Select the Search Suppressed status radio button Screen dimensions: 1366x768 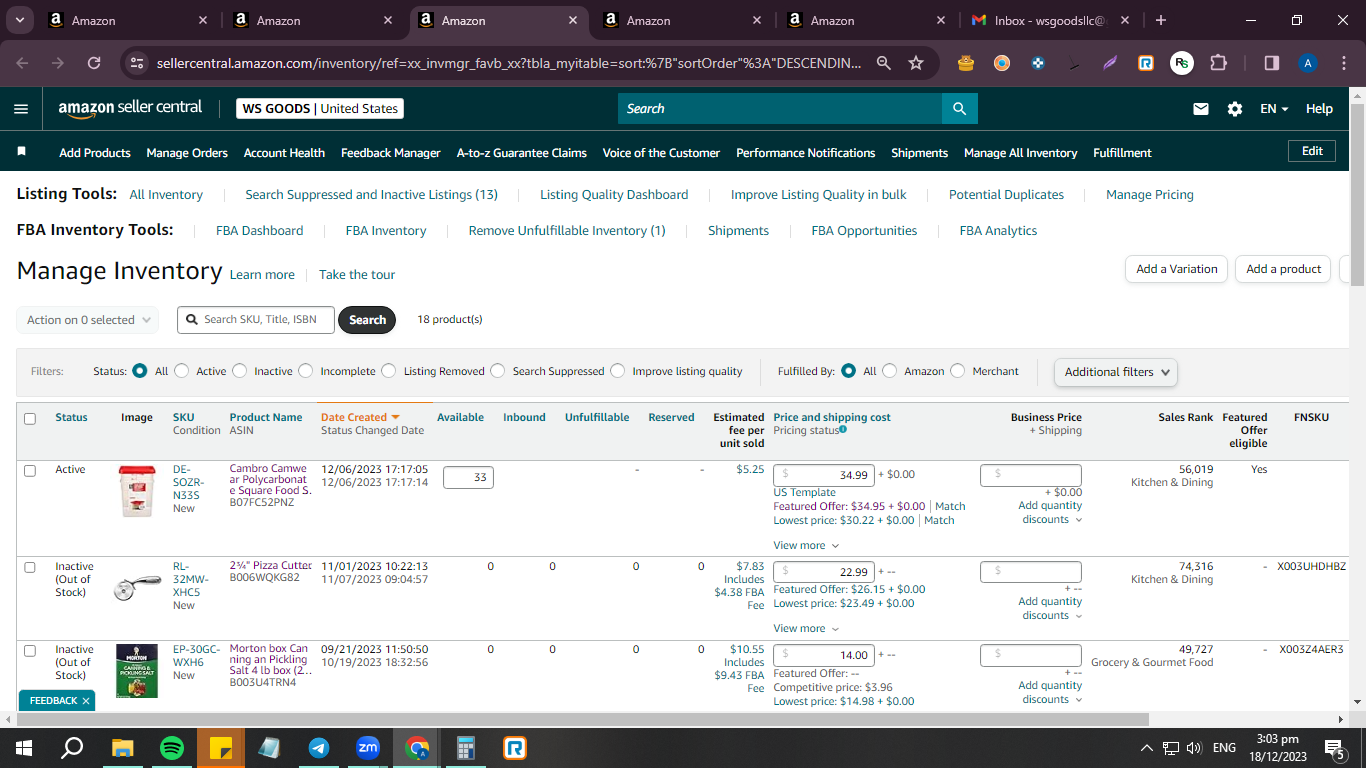click(x=498, y=371)
